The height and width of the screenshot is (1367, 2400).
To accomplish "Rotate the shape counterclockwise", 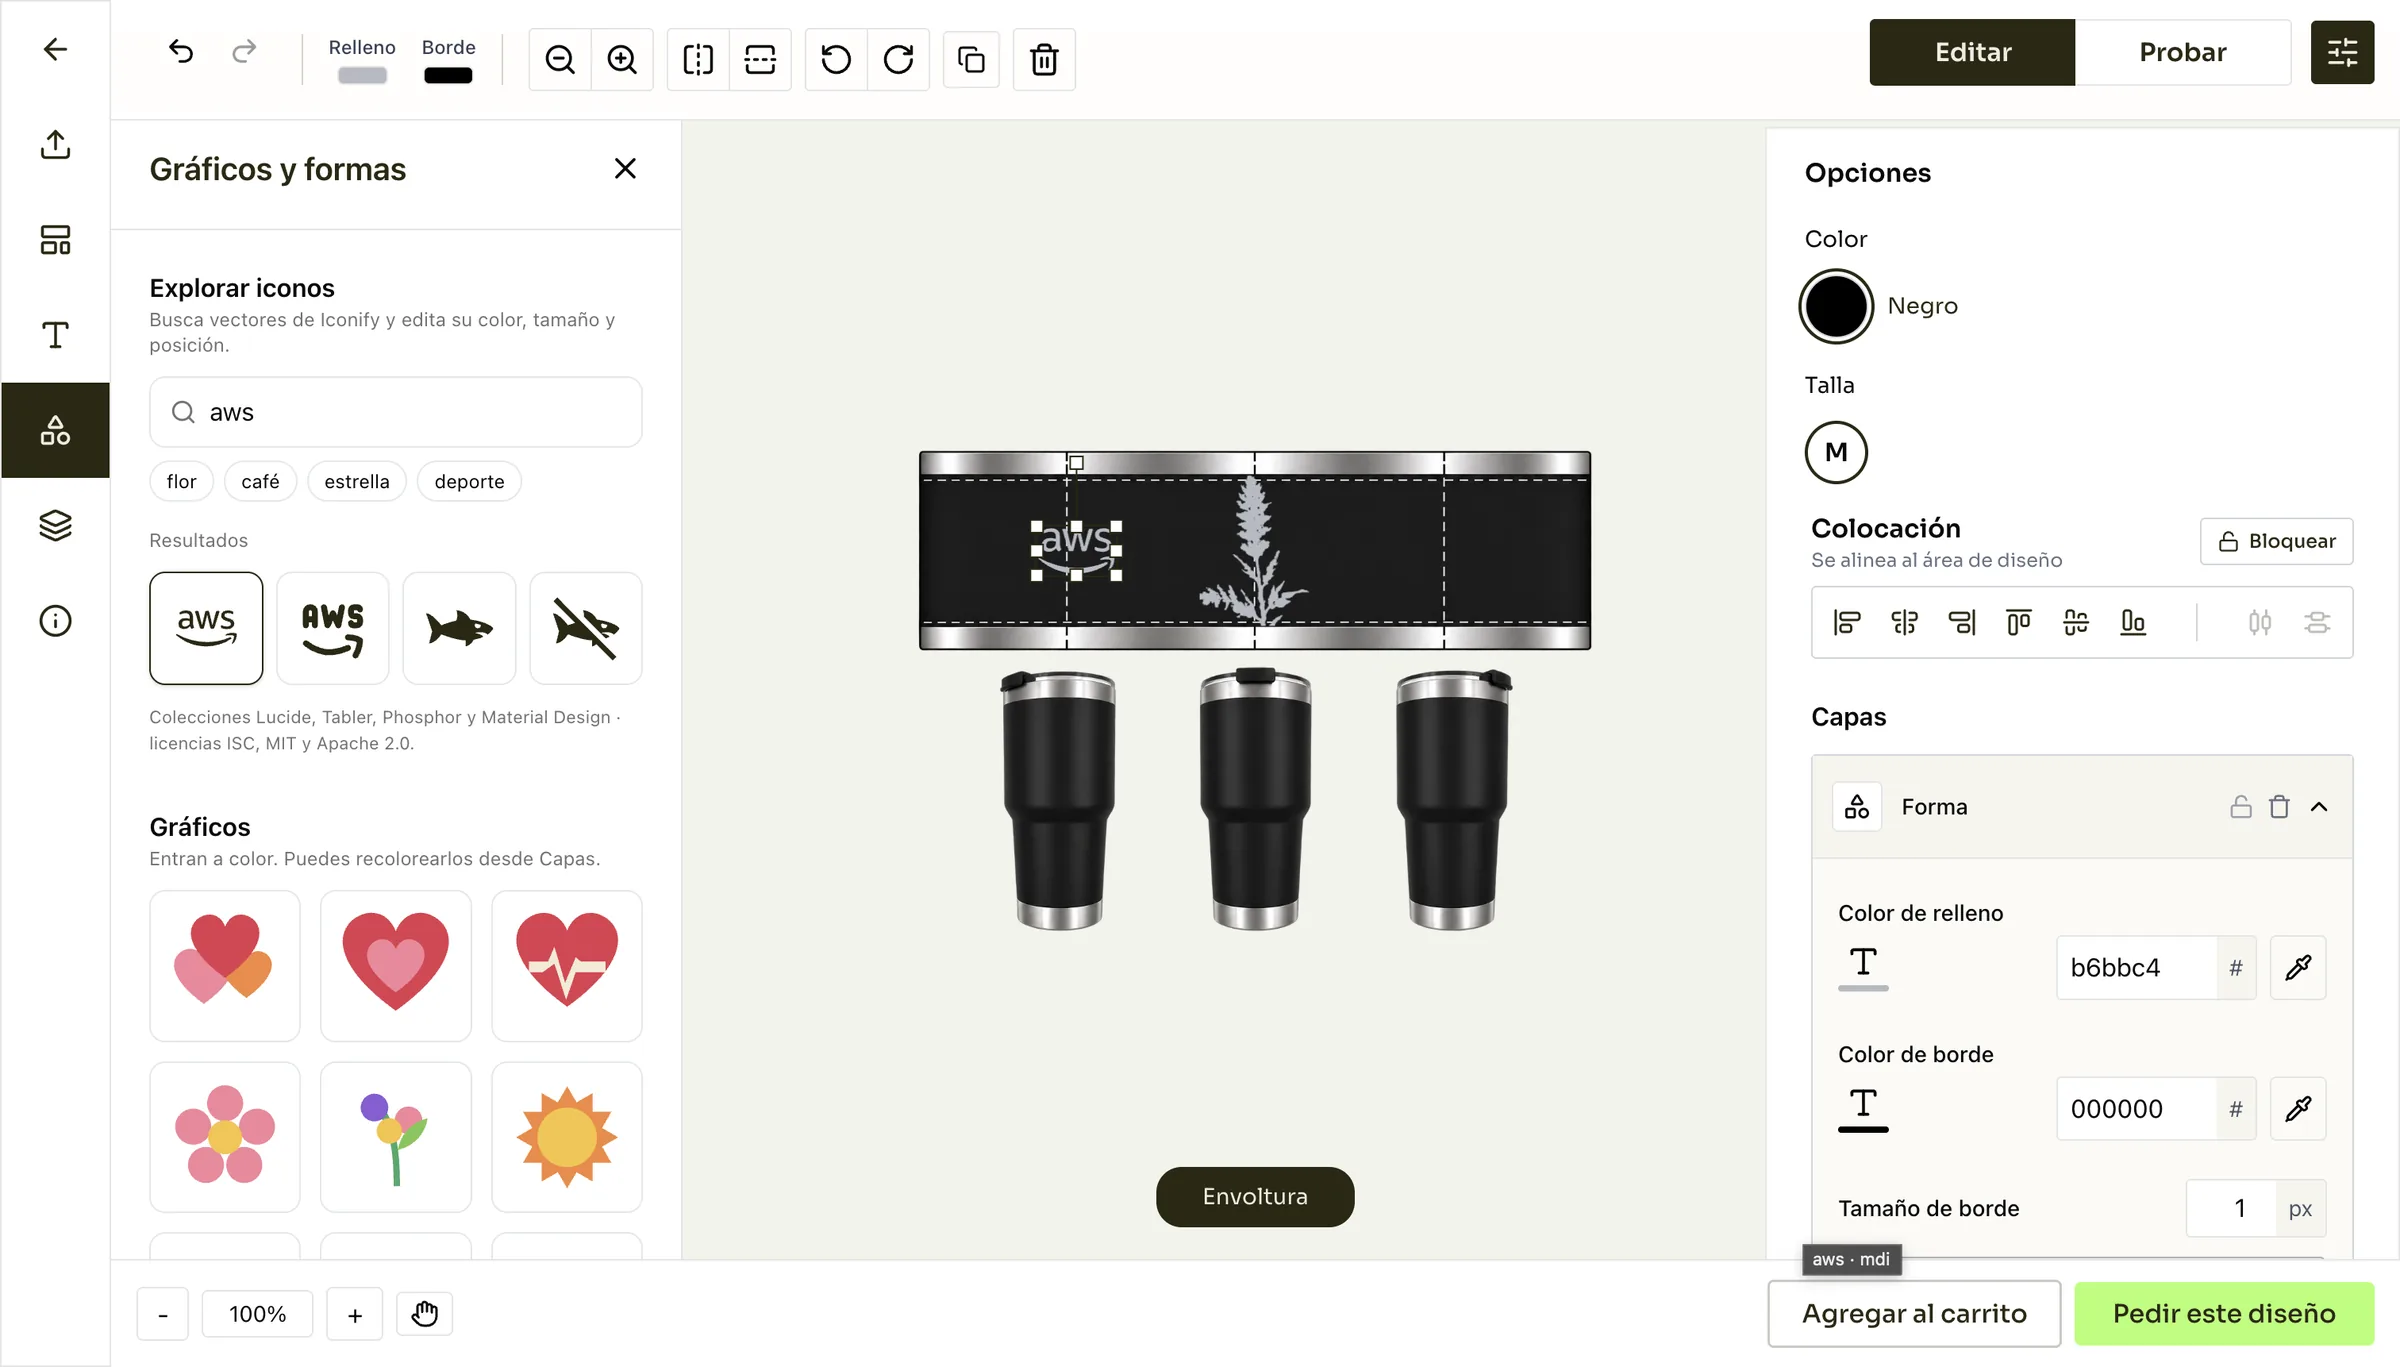I will point(836,60).
